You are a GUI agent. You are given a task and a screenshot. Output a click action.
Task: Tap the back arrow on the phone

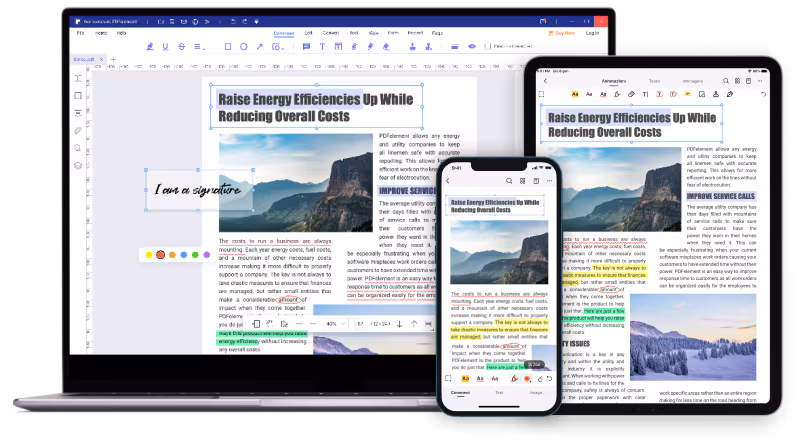coord(448,181)
